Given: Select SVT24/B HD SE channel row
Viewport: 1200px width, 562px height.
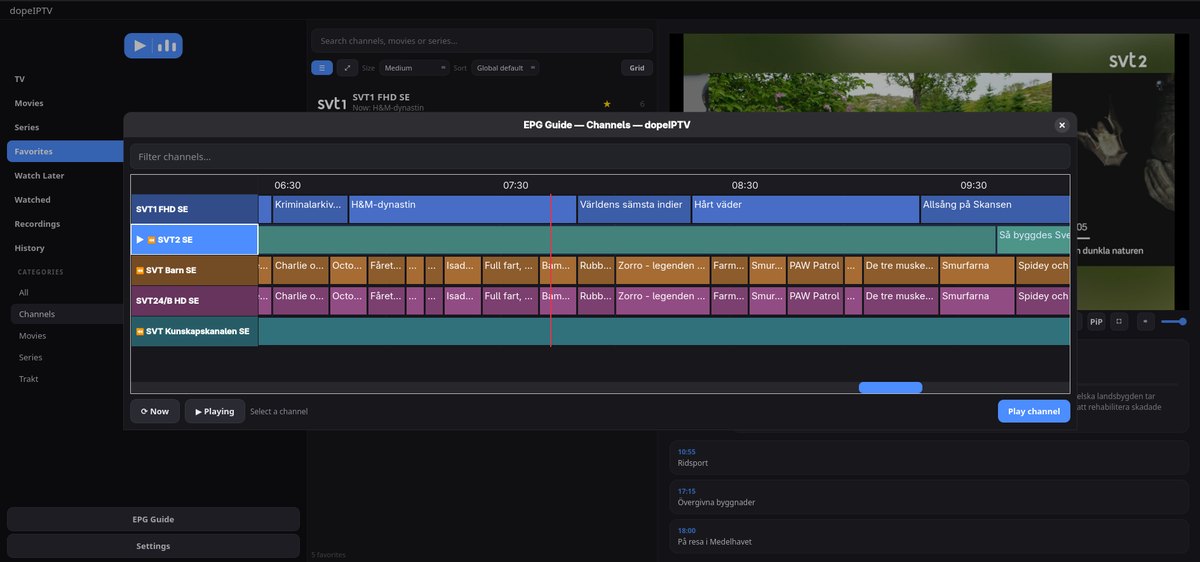Looking at the screenshot, I should click(194, 300).
